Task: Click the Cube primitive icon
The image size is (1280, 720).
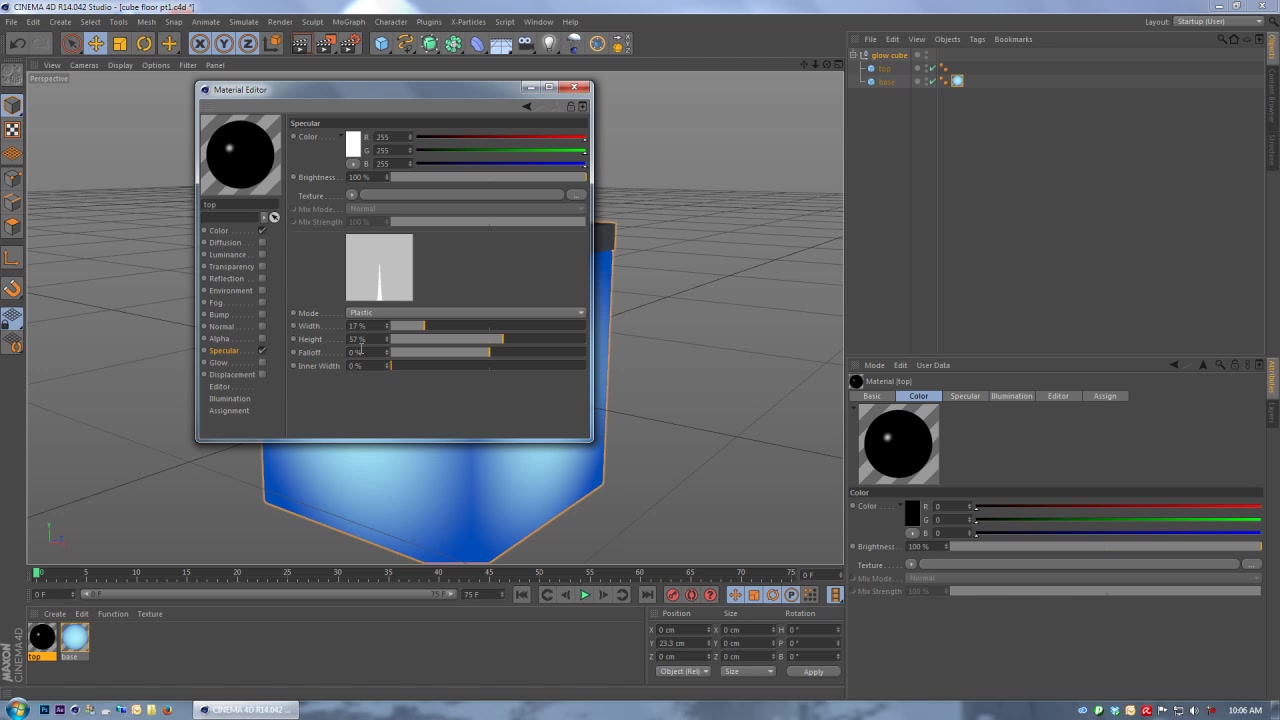Action: click(381, 43)
